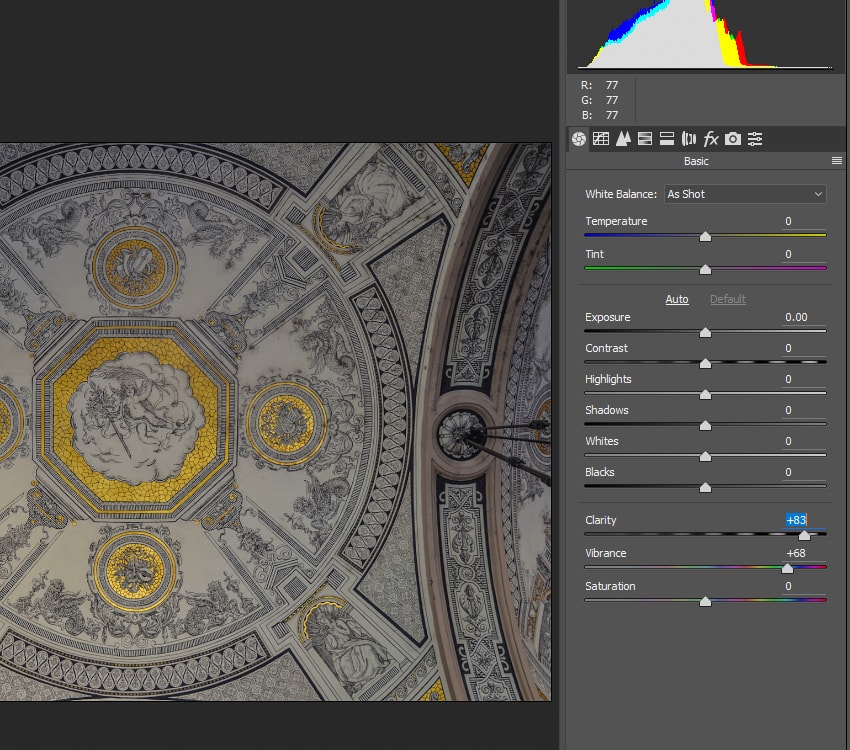850x750 pixels.
Task: Open the HSL/Grayscale panel icon
Action: [x=645, y=139]
